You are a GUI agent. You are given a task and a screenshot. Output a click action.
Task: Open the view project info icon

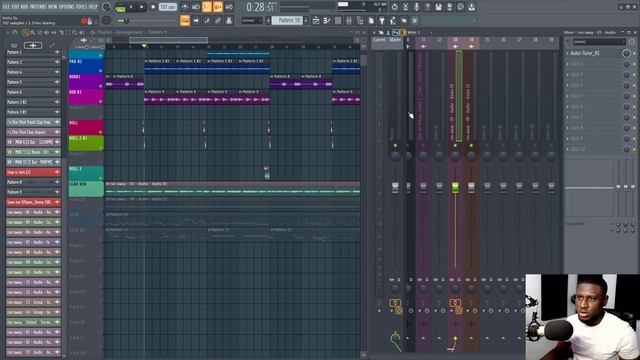[x=460, y=7]
